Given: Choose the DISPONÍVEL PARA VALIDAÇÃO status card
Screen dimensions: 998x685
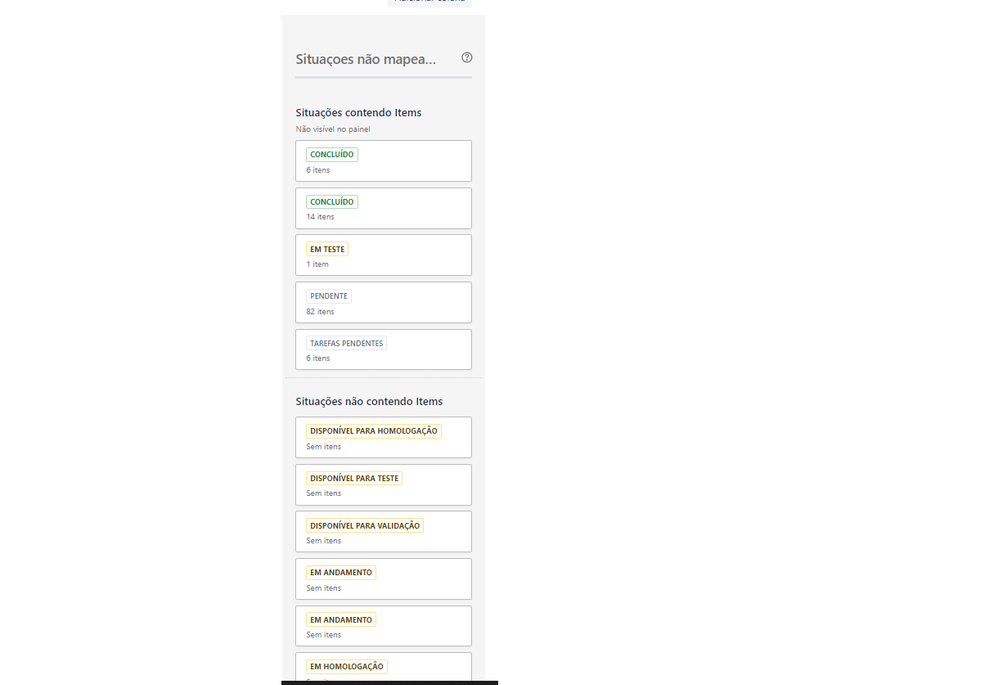Looking at the screenshot, I should coord(383,532).
